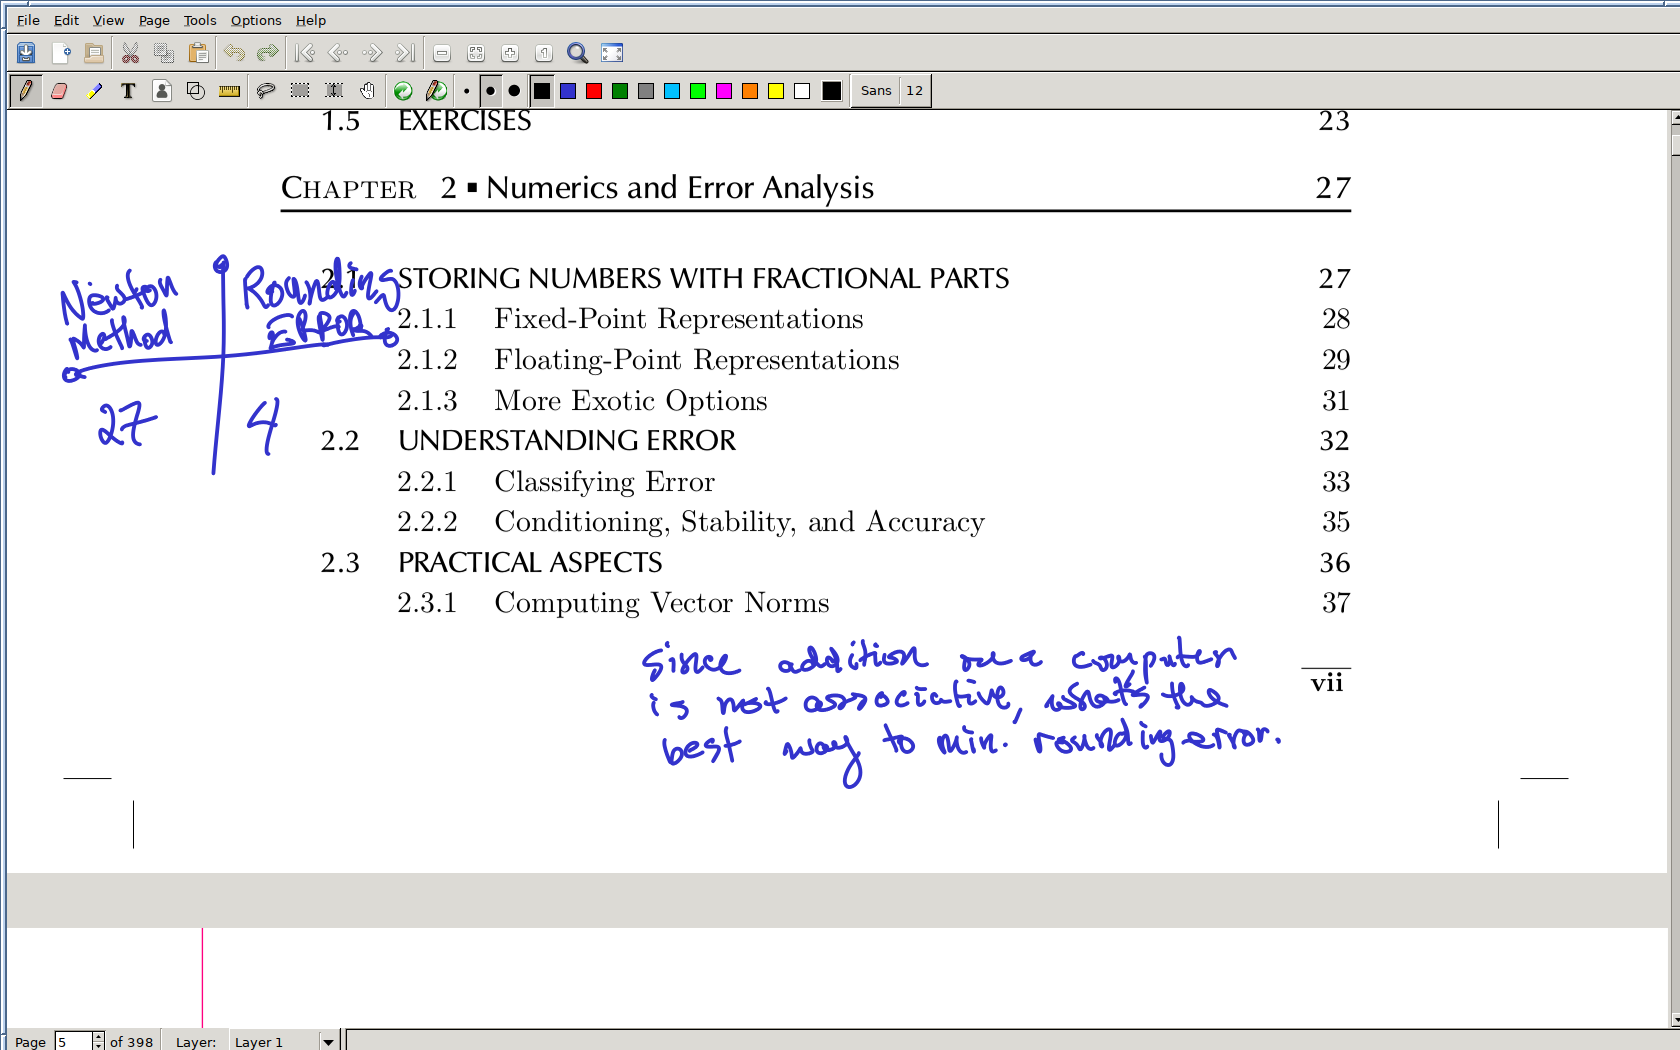Select the Hand tool

click(x=368, y=91)
